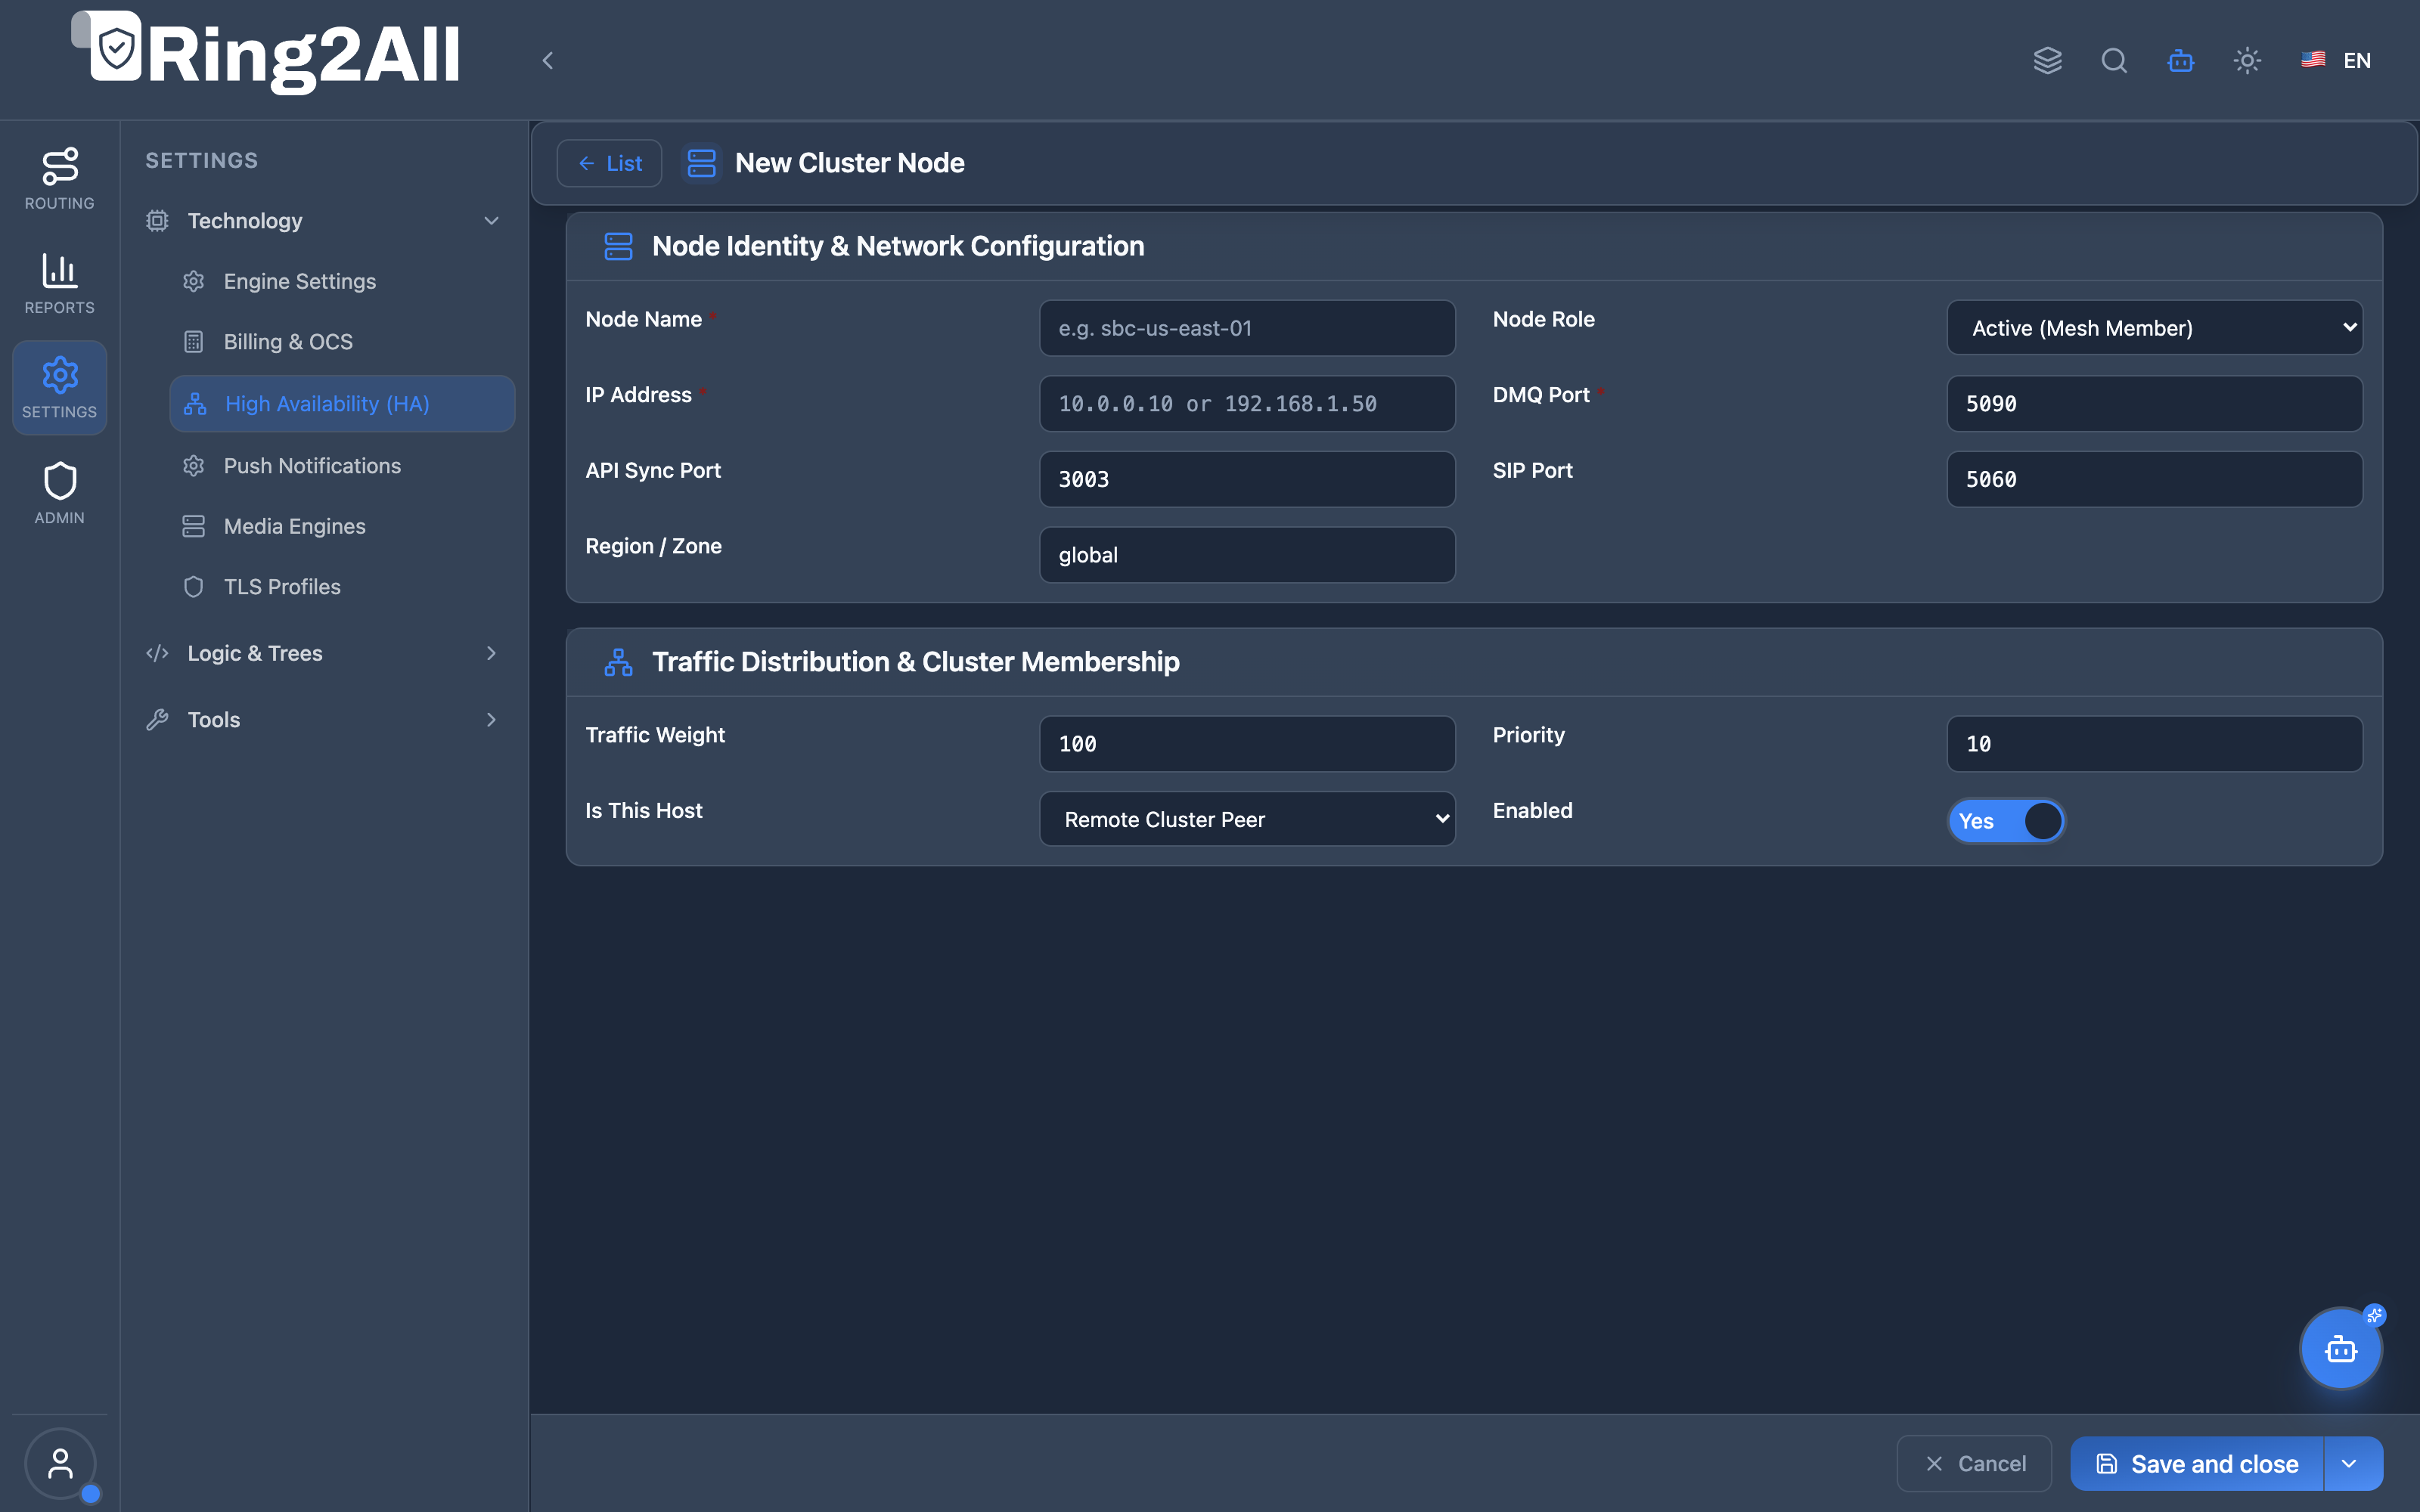Focus the IP Address input field

1247,404
